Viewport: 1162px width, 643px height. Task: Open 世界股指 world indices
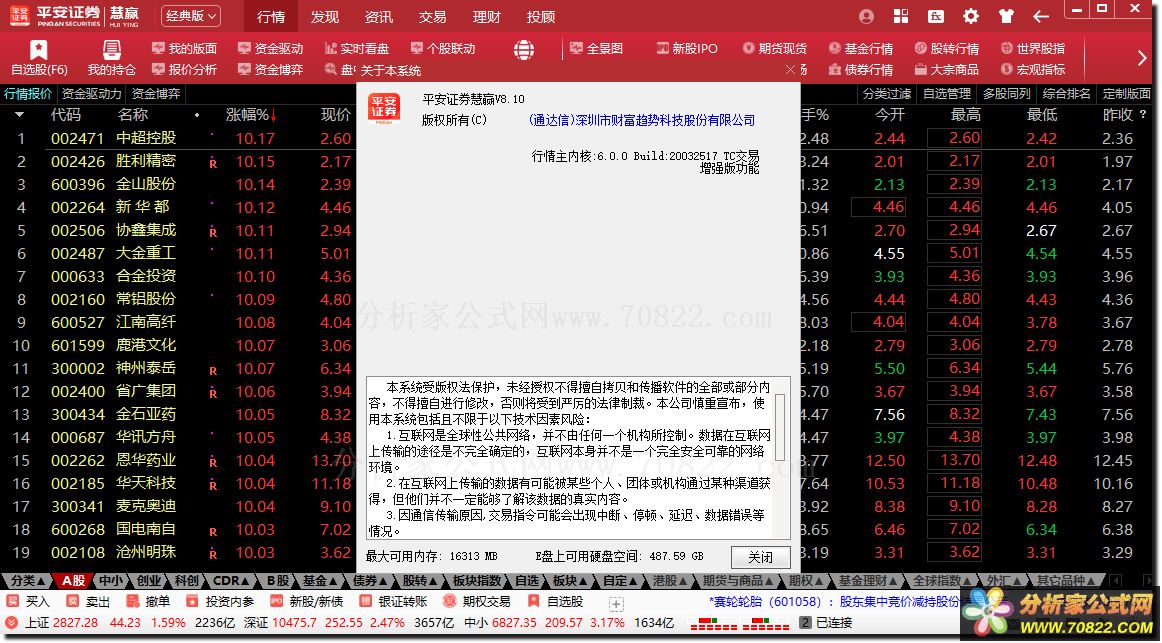tap(1033, 48)
